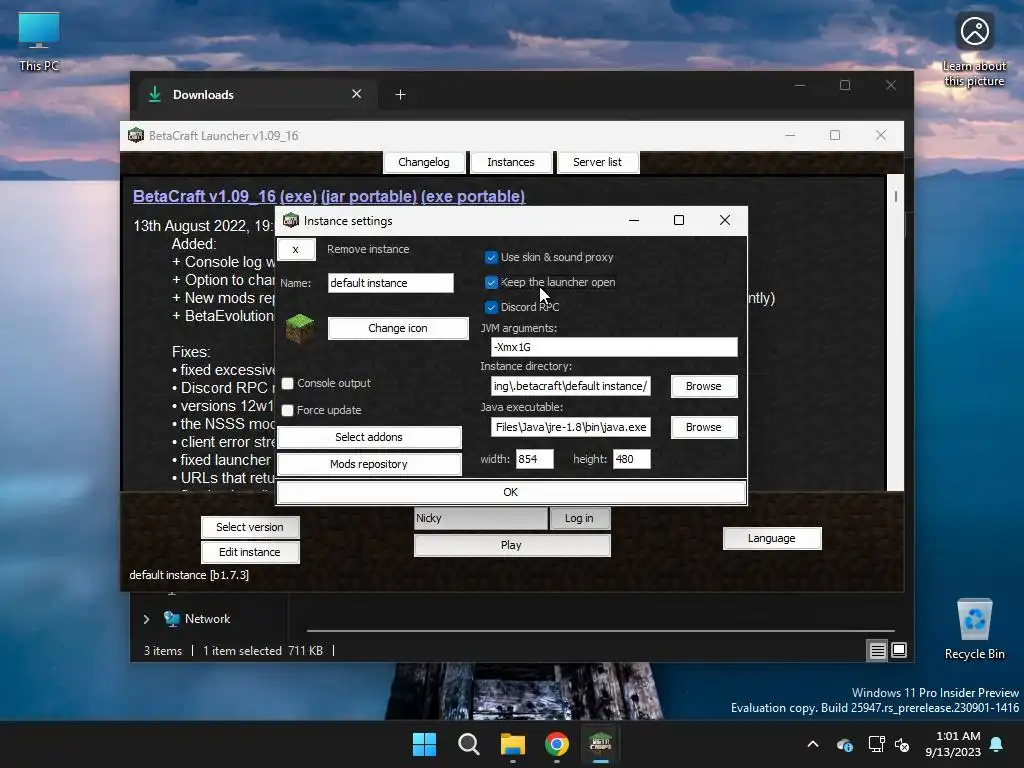The height and width of the screenshot is (768, 1024).
Task: Click BetaCraft launcher taskbar icon
Action: tap(600, 744)
